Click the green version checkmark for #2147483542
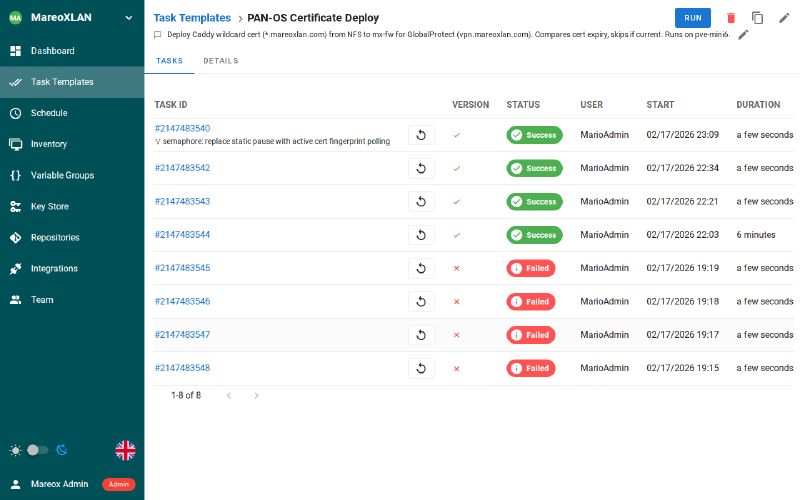 click(x=457, y=168)
